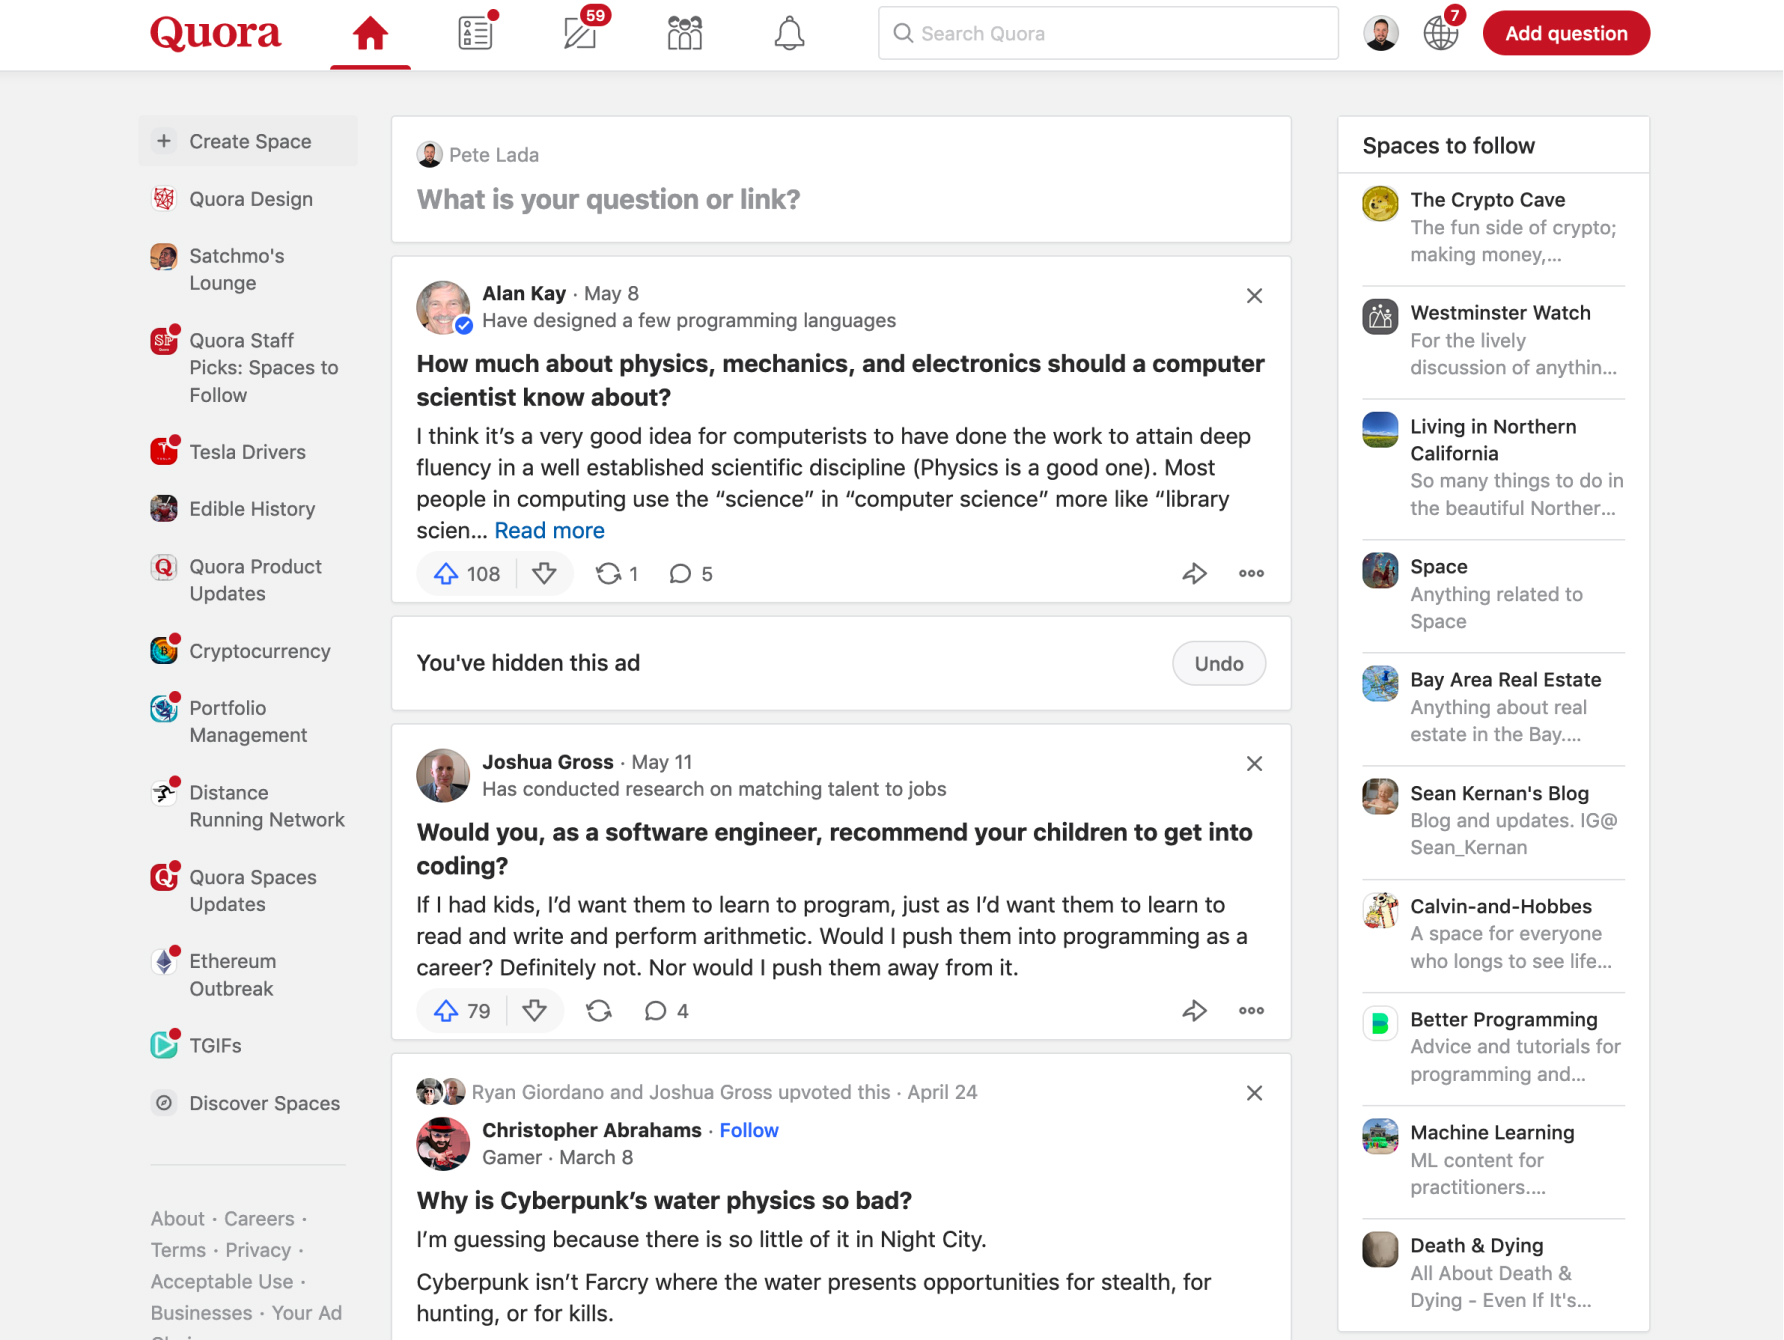Expand Alan Kay's answer with Read more
This screenshot has height=1340, width=1784.
(549, 530)
